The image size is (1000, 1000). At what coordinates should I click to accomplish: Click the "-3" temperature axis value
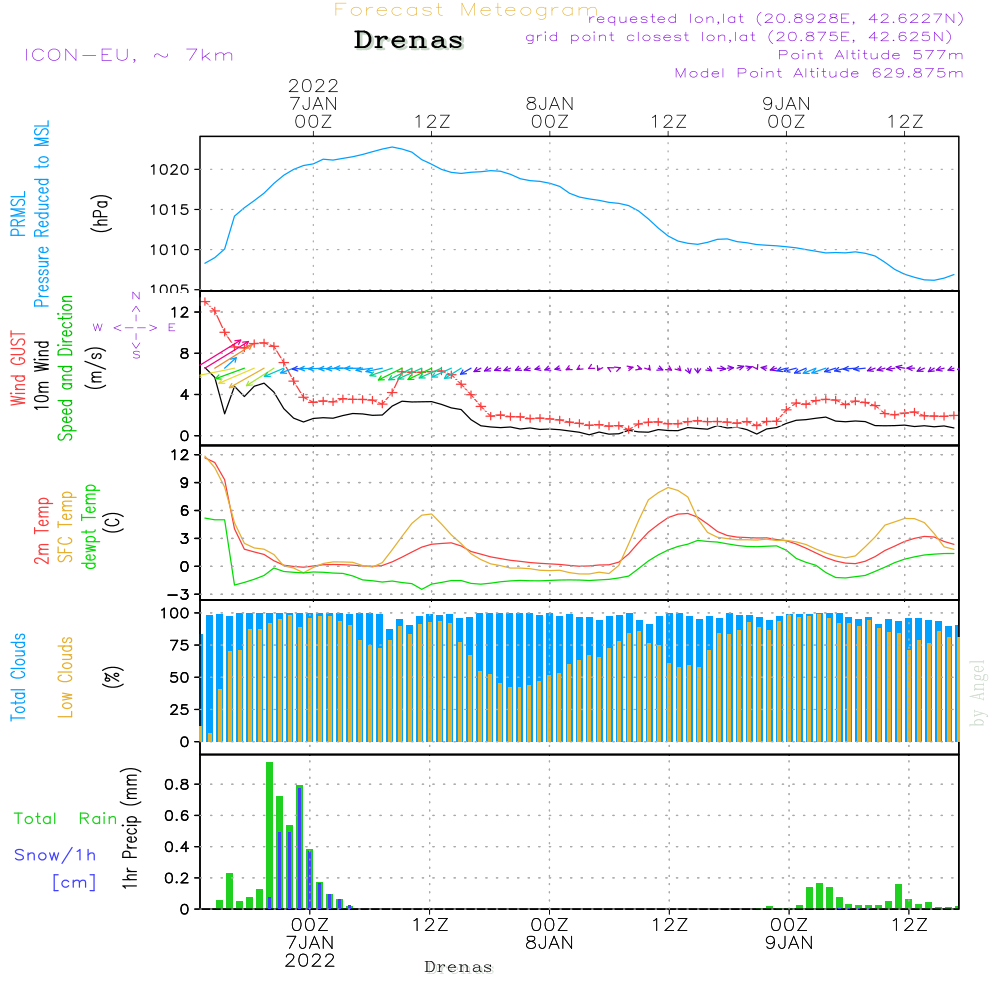176,594
